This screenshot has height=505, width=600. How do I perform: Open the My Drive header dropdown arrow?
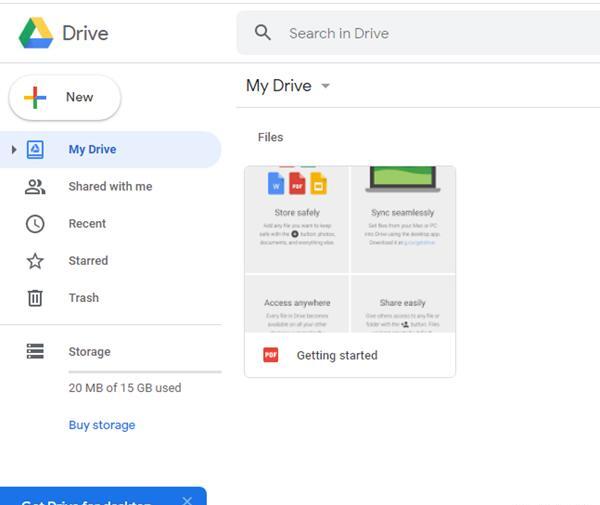tap(325, 86)
